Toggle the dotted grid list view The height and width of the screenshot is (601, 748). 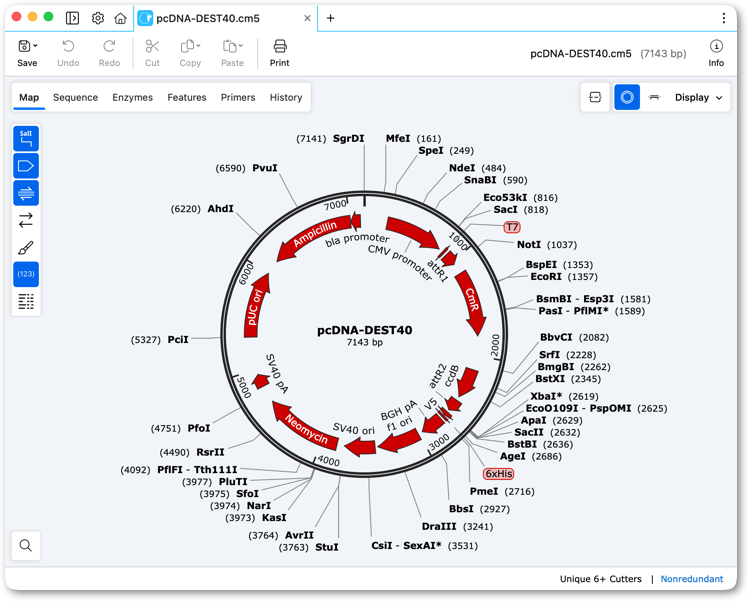[26, 301]
